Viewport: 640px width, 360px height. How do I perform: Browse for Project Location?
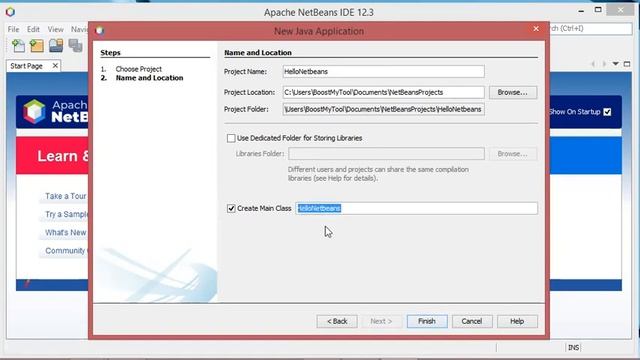(x=513, y=92)
